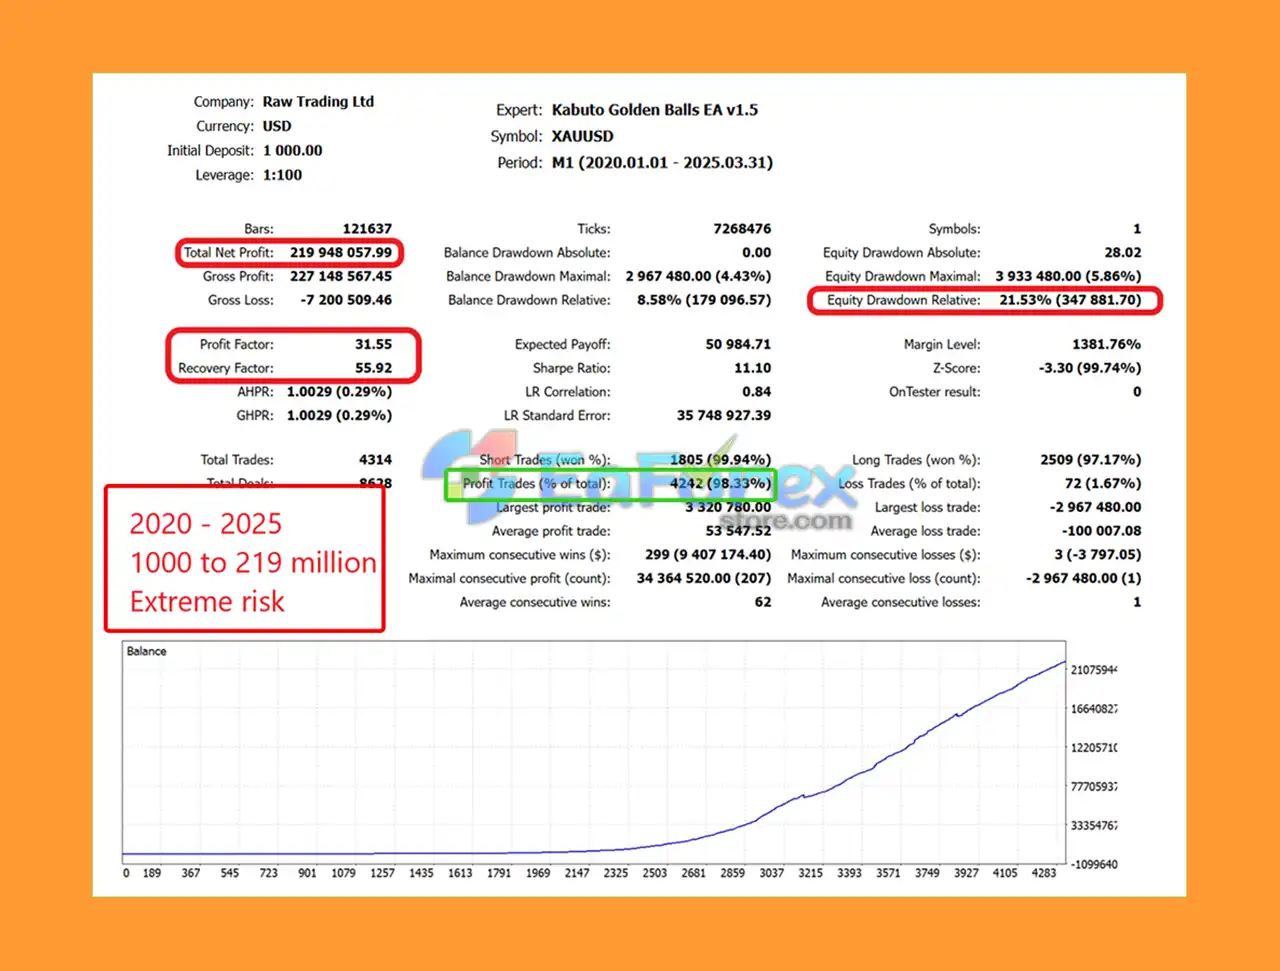Image resolution: width=1280 pixels, height=971 pixels.
Task: Click maximum consecutive losses "3 (-3 797.05)"
Action: (1098, 555)
